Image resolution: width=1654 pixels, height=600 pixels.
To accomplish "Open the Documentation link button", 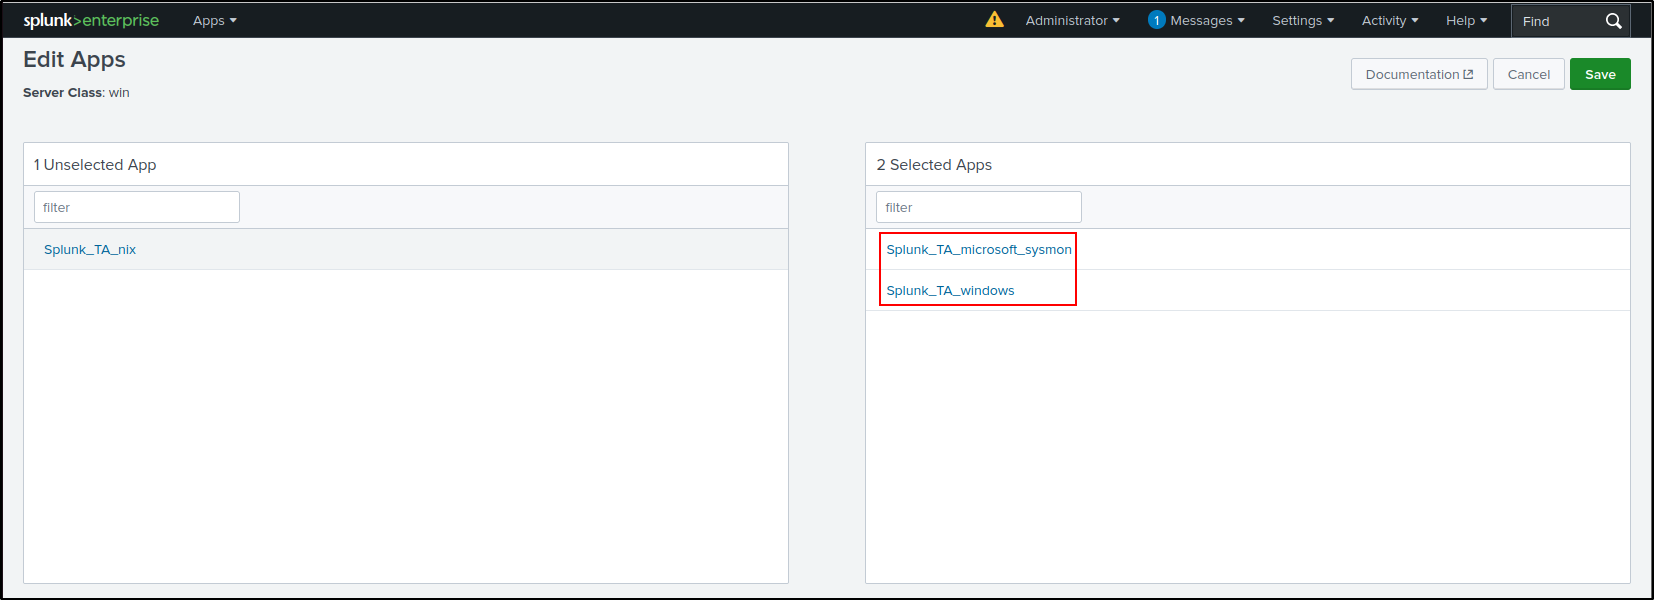I will [1419, 74].
